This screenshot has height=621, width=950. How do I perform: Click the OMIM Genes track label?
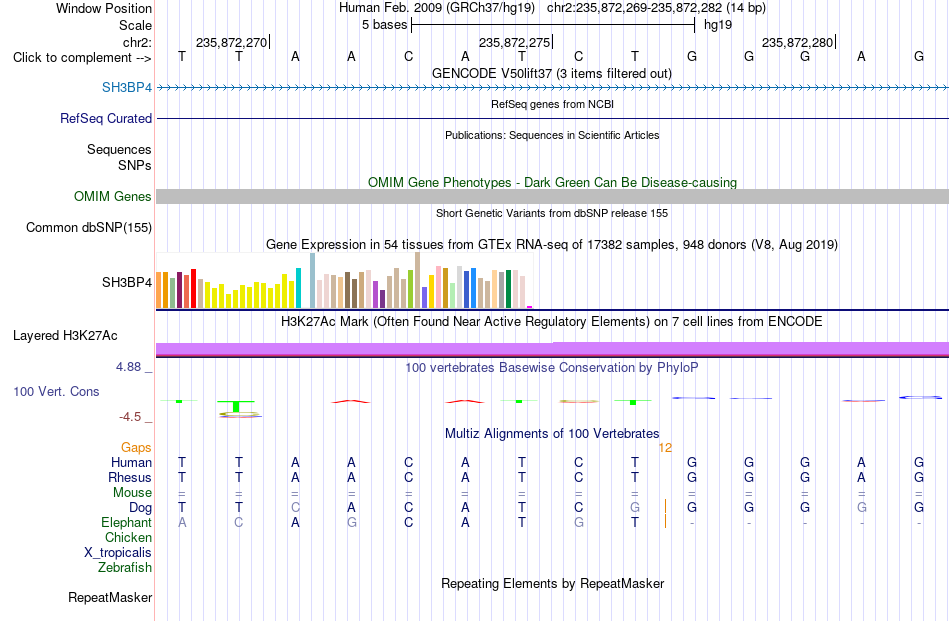click(x=113, y=196)
